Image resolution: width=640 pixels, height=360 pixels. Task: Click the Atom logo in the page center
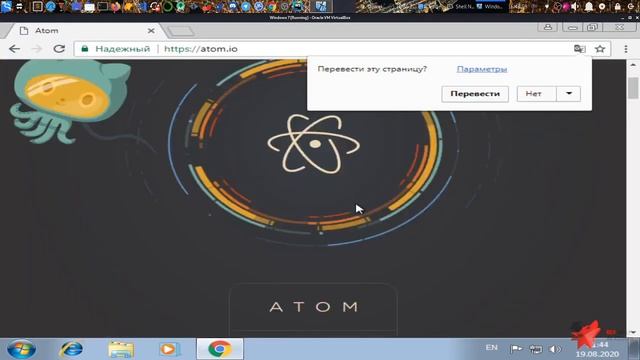coord(313,144)
